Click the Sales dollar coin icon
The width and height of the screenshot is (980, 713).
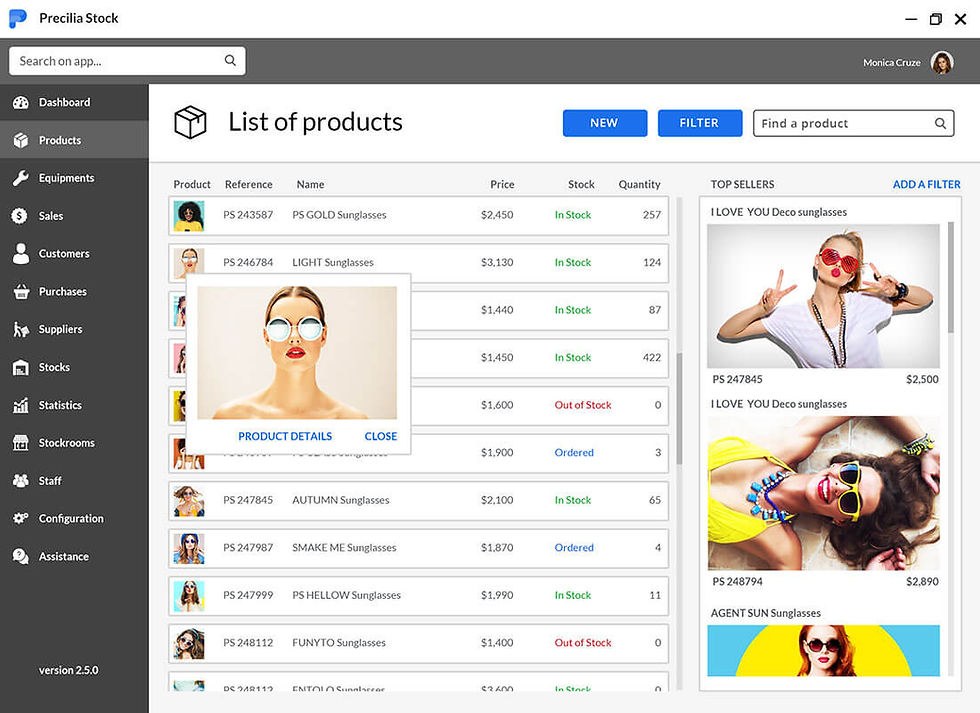coord(20,216)
